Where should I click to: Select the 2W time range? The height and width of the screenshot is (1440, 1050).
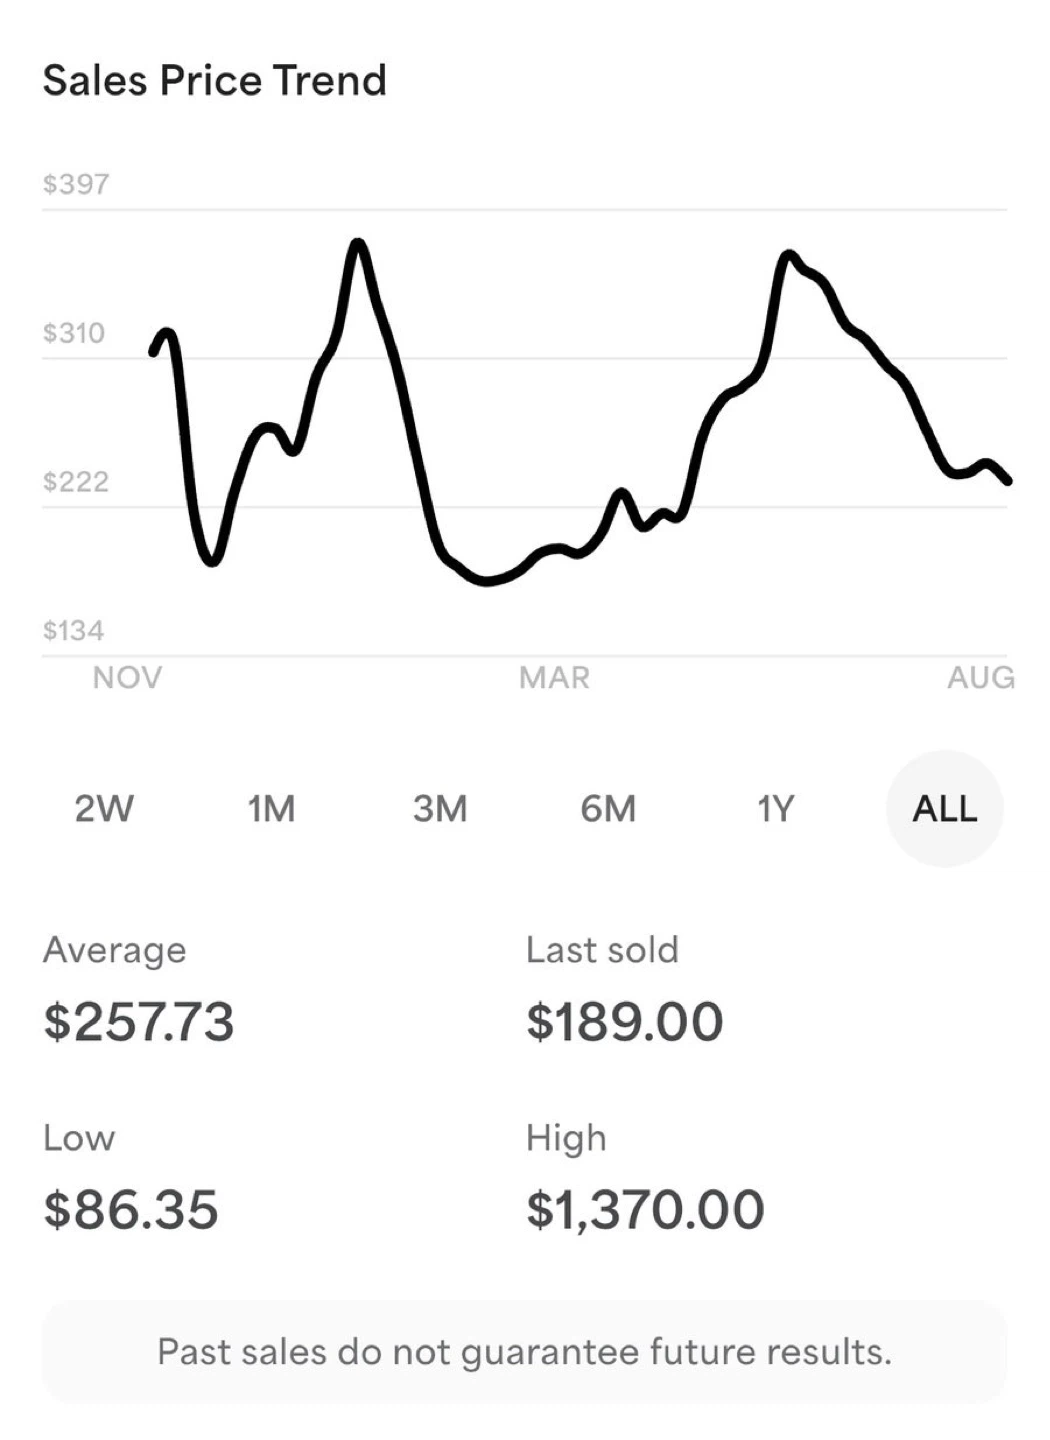click(104, 808)
